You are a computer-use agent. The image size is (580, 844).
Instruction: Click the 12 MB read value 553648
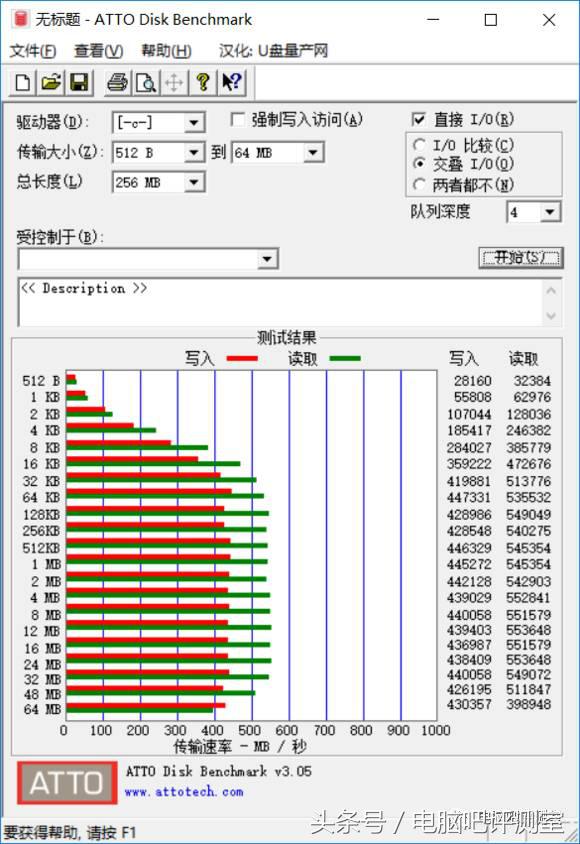tap(528, 630)
